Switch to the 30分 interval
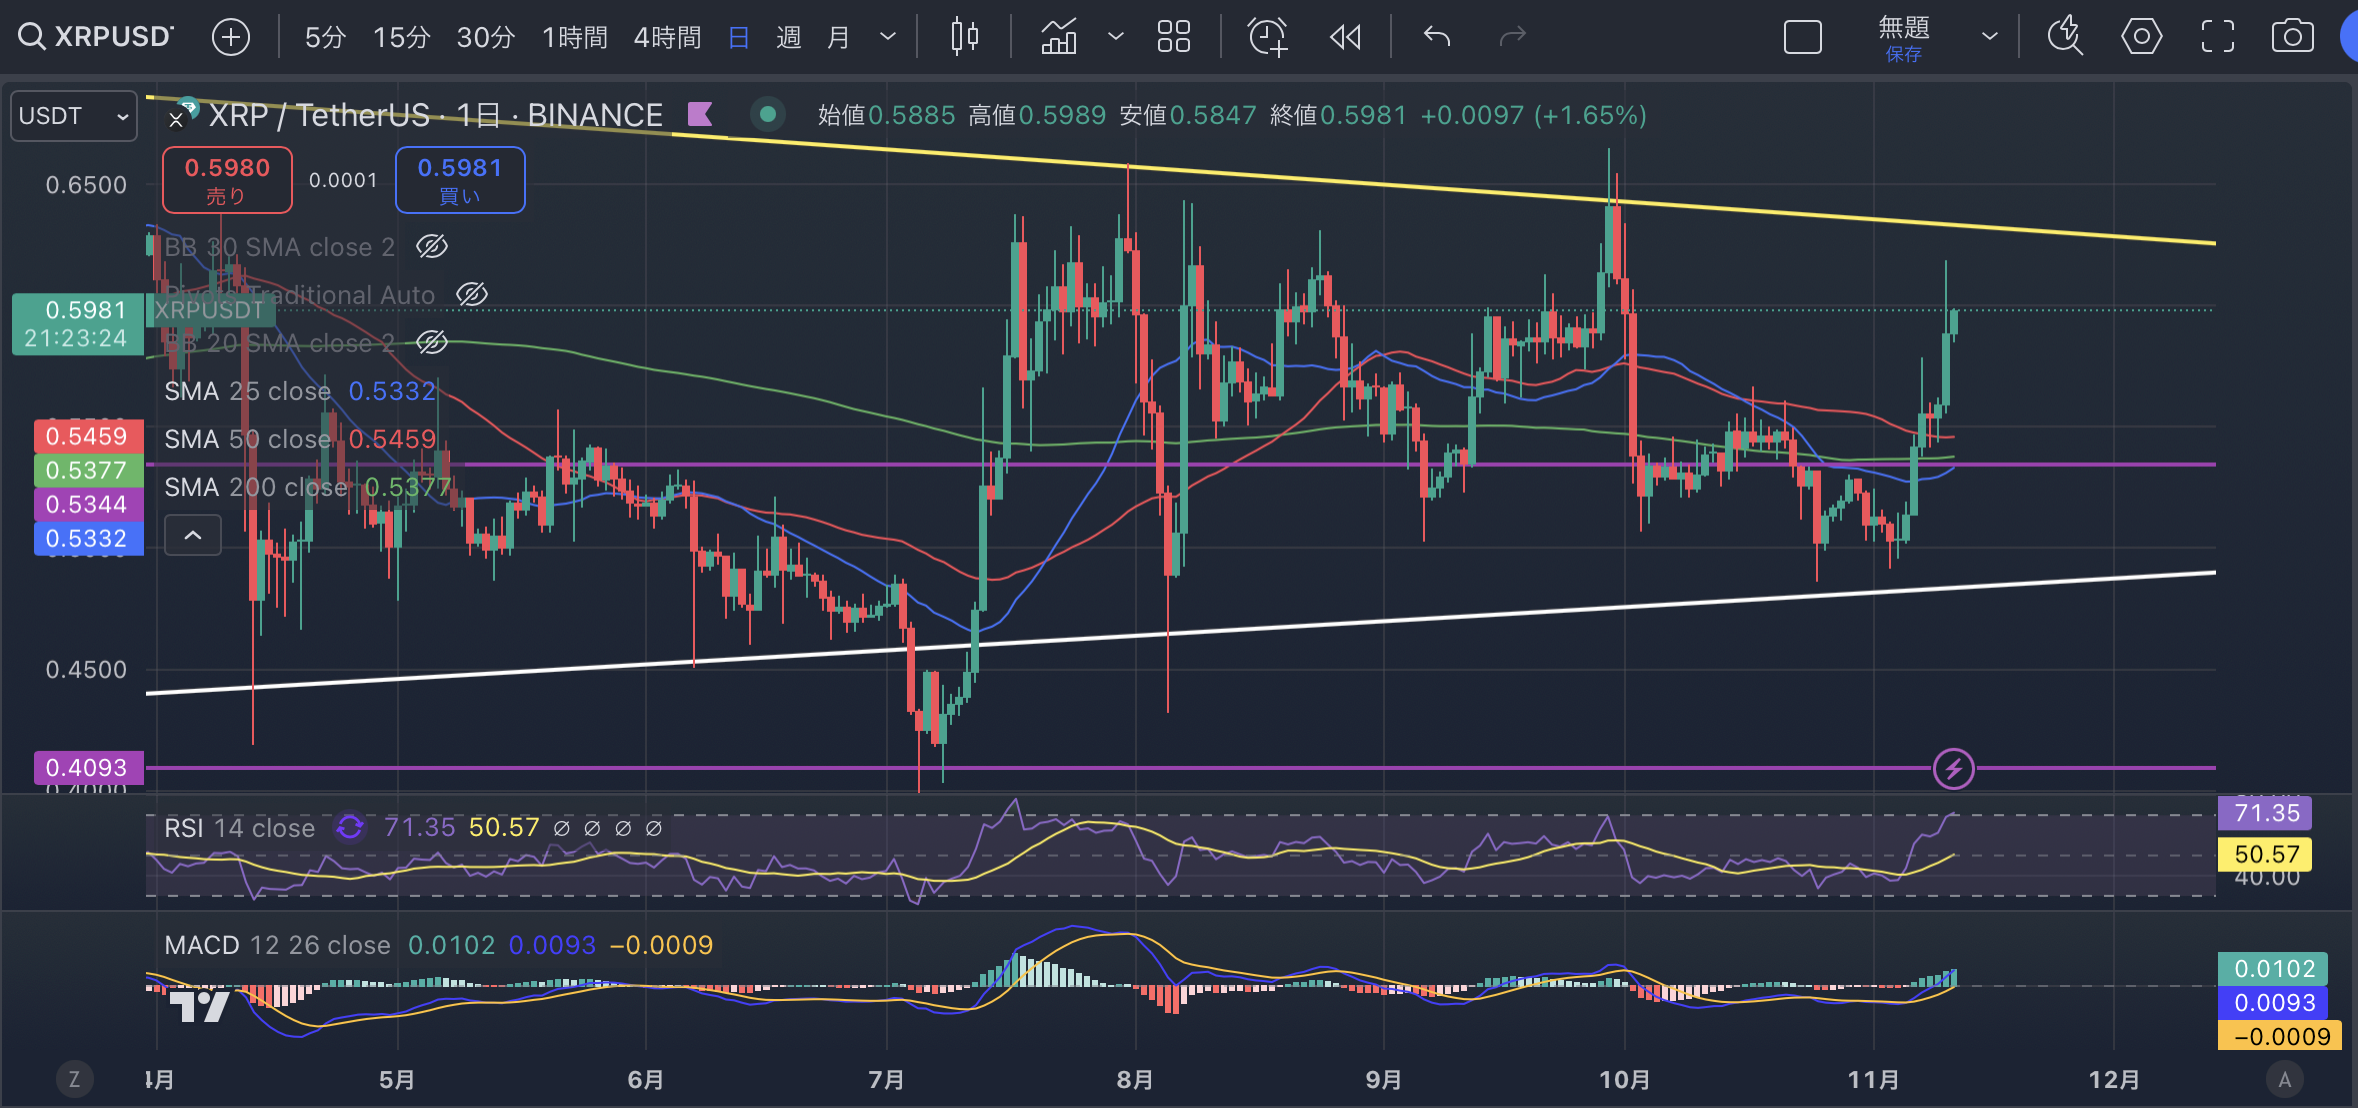The width and height of the screenshot is (2358, 1108). pyautogui.click(x=485, y=37)
